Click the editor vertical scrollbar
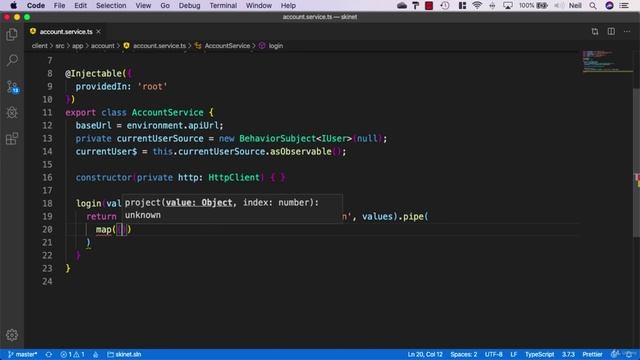The width and height of the screenshot is (640, 360). pos(636,162)
